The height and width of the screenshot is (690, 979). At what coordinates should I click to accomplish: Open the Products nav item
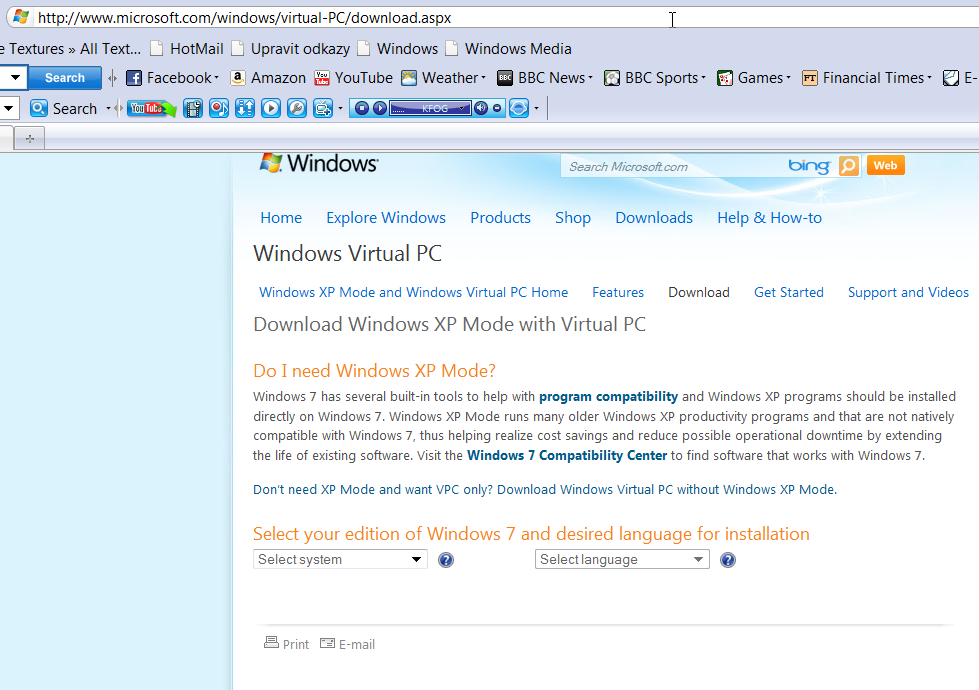(500, 218)
